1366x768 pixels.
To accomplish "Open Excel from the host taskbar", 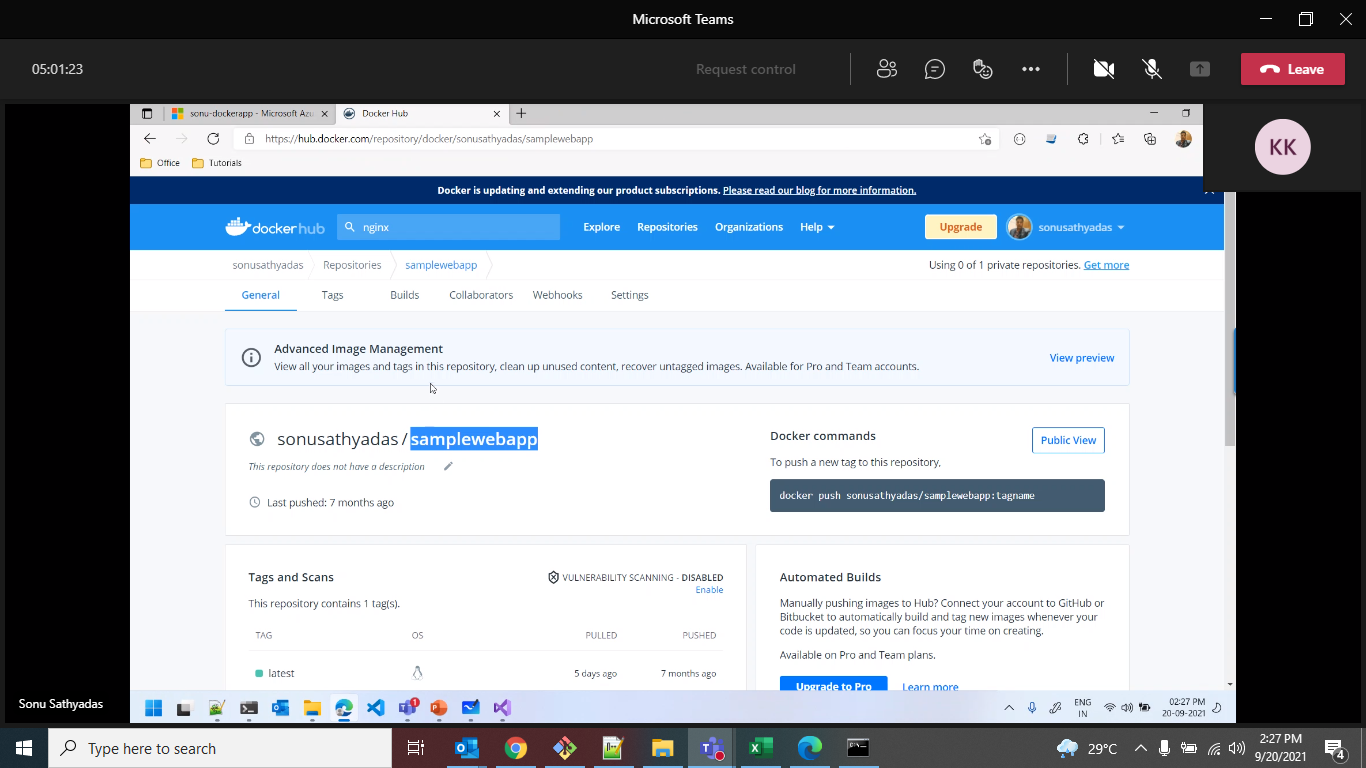I will coord(761,748).
